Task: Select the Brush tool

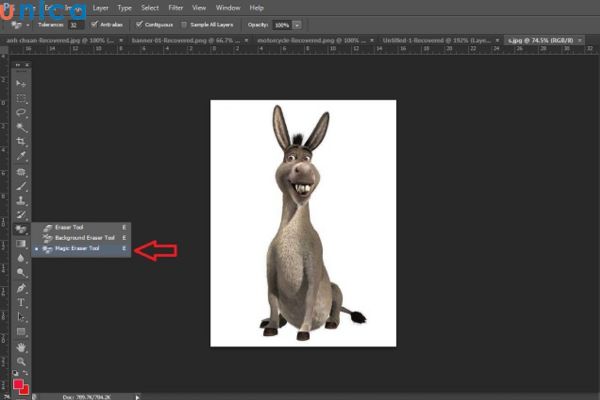Action: 21,186
